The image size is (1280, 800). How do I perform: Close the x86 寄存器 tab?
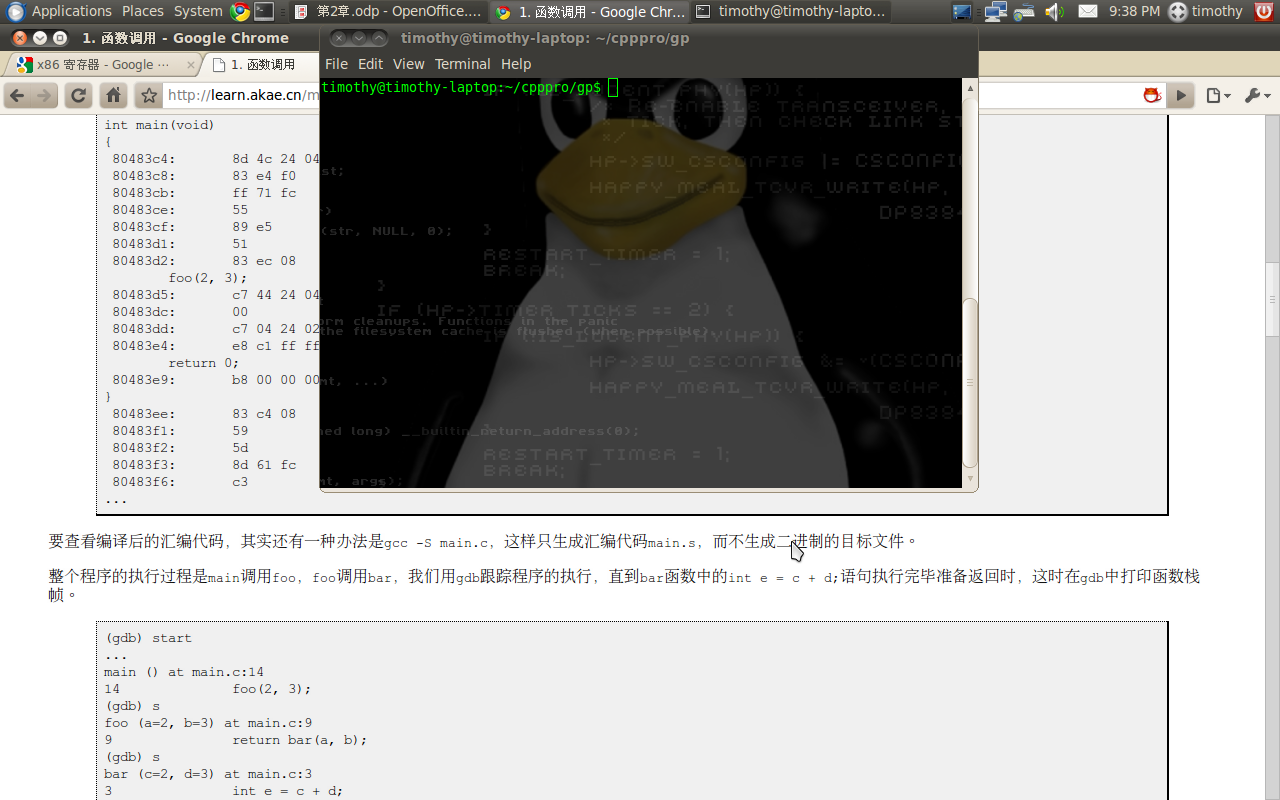pyautogui.click(x=191, y=65)
